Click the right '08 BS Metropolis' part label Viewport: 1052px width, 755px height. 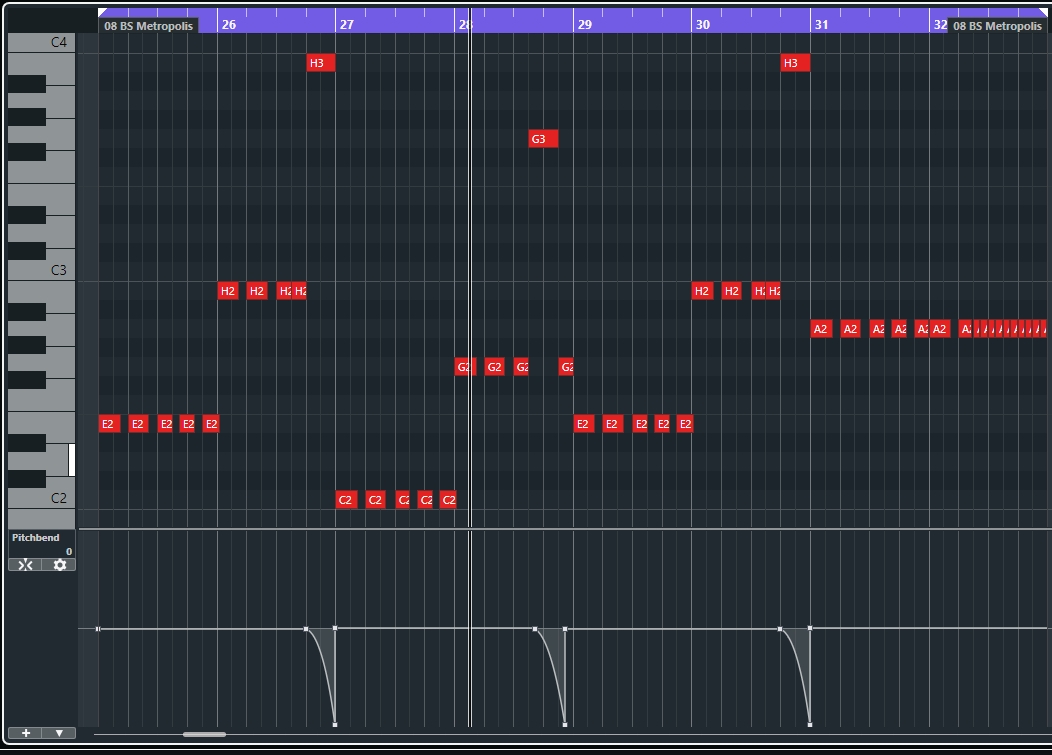coord(996,26)
